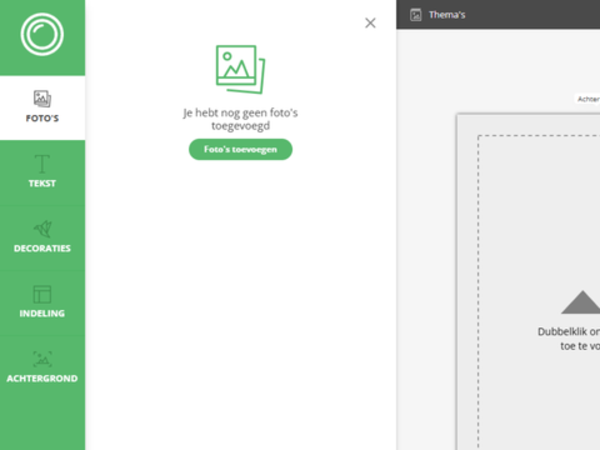This screenshot has width=600, height=450.
Task: Close the photos panel with the X
Action: click(x=370, y=23)
